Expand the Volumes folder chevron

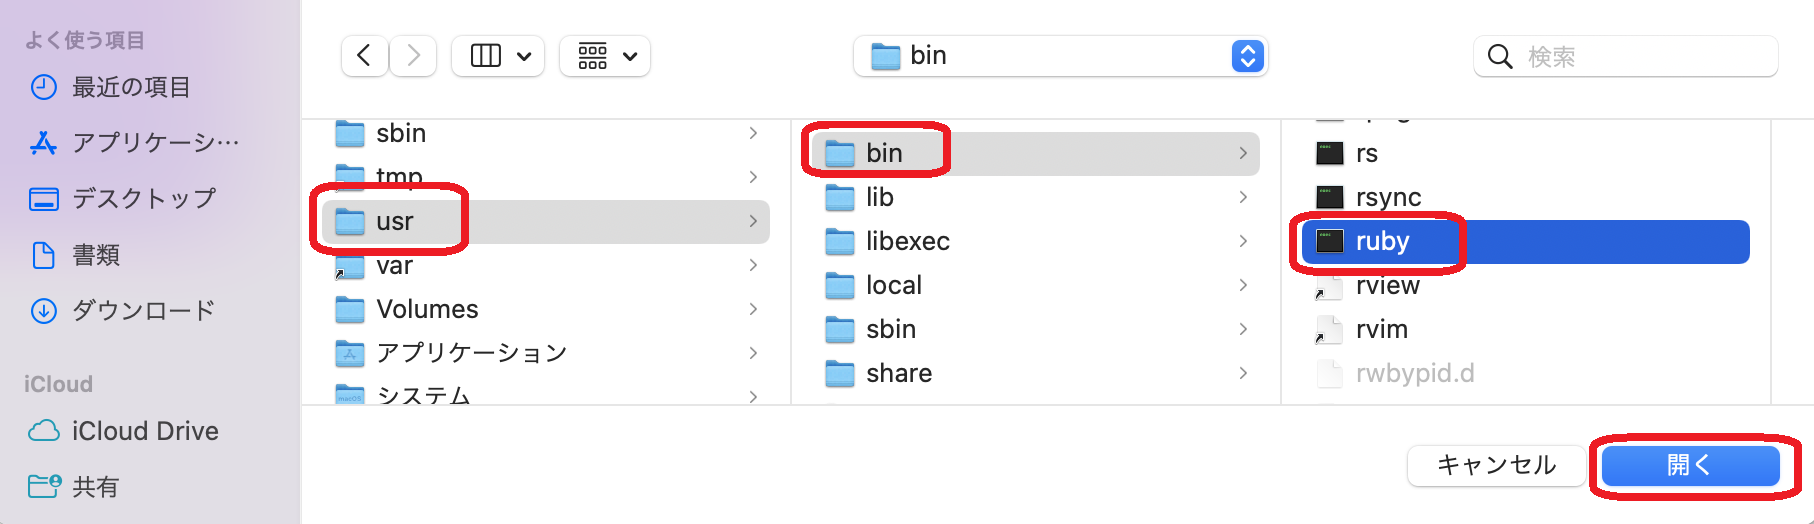[x=753, y=309]
